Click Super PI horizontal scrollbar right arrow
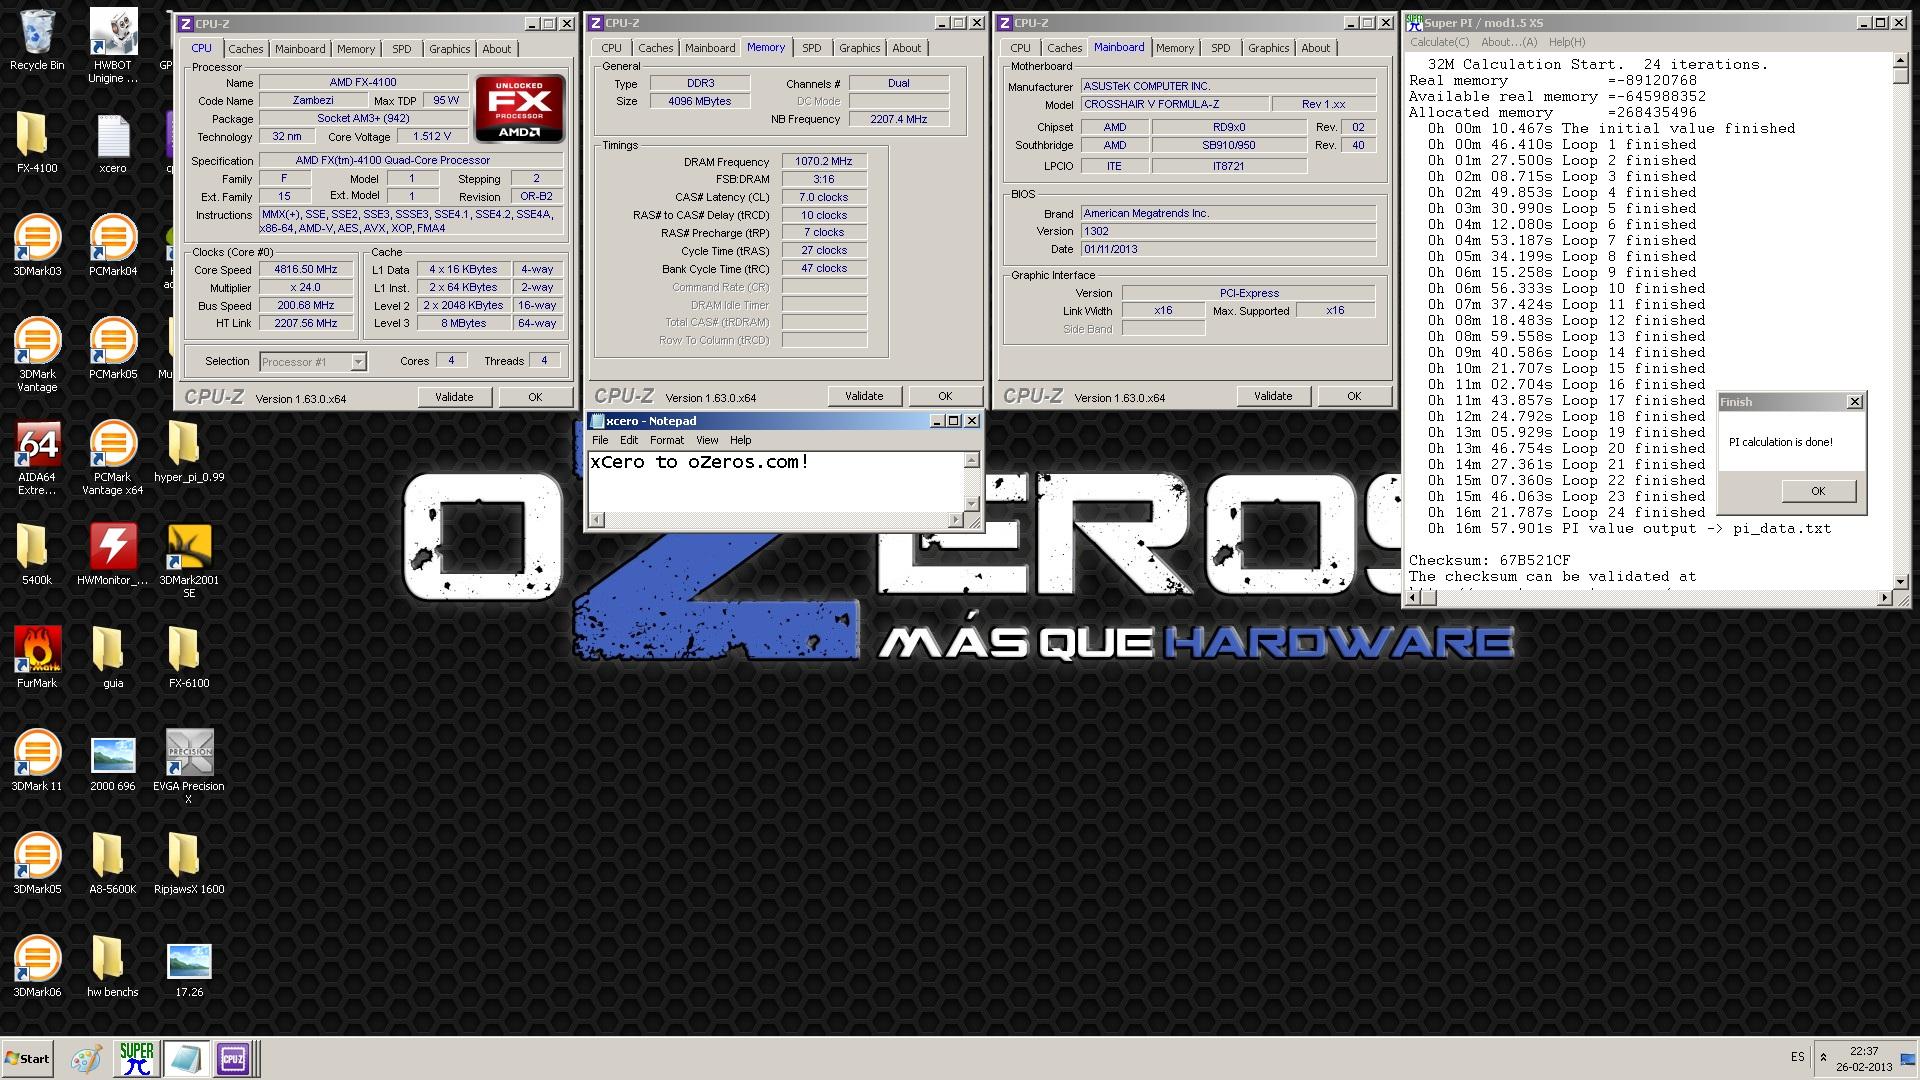The width and height of the screenshot is (1920, 1080). [x=1884, y=598]
